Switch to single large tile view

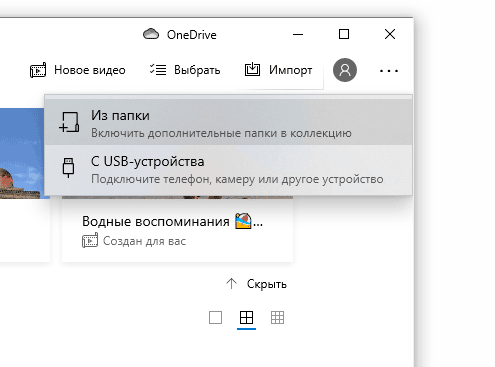(x=215, y=318)
